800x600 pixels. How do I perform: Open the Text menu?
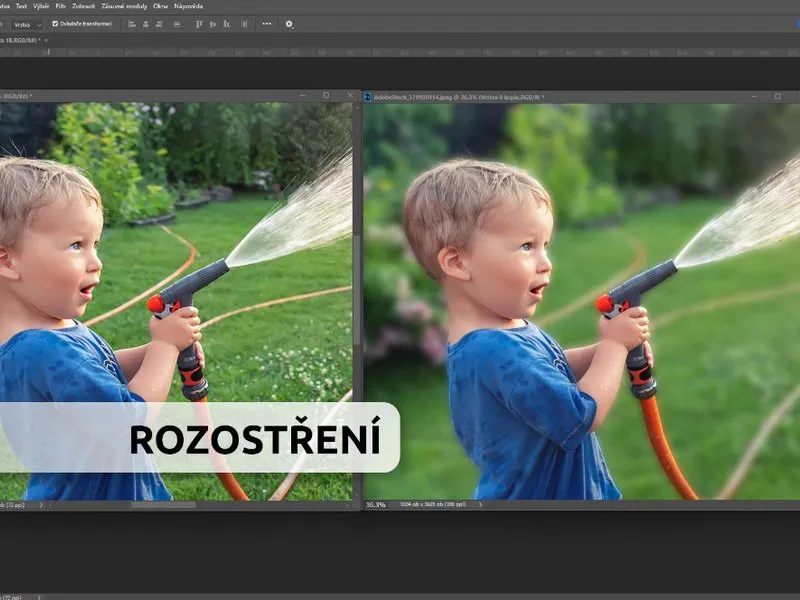pyautogui.click(x=21, y=6)
